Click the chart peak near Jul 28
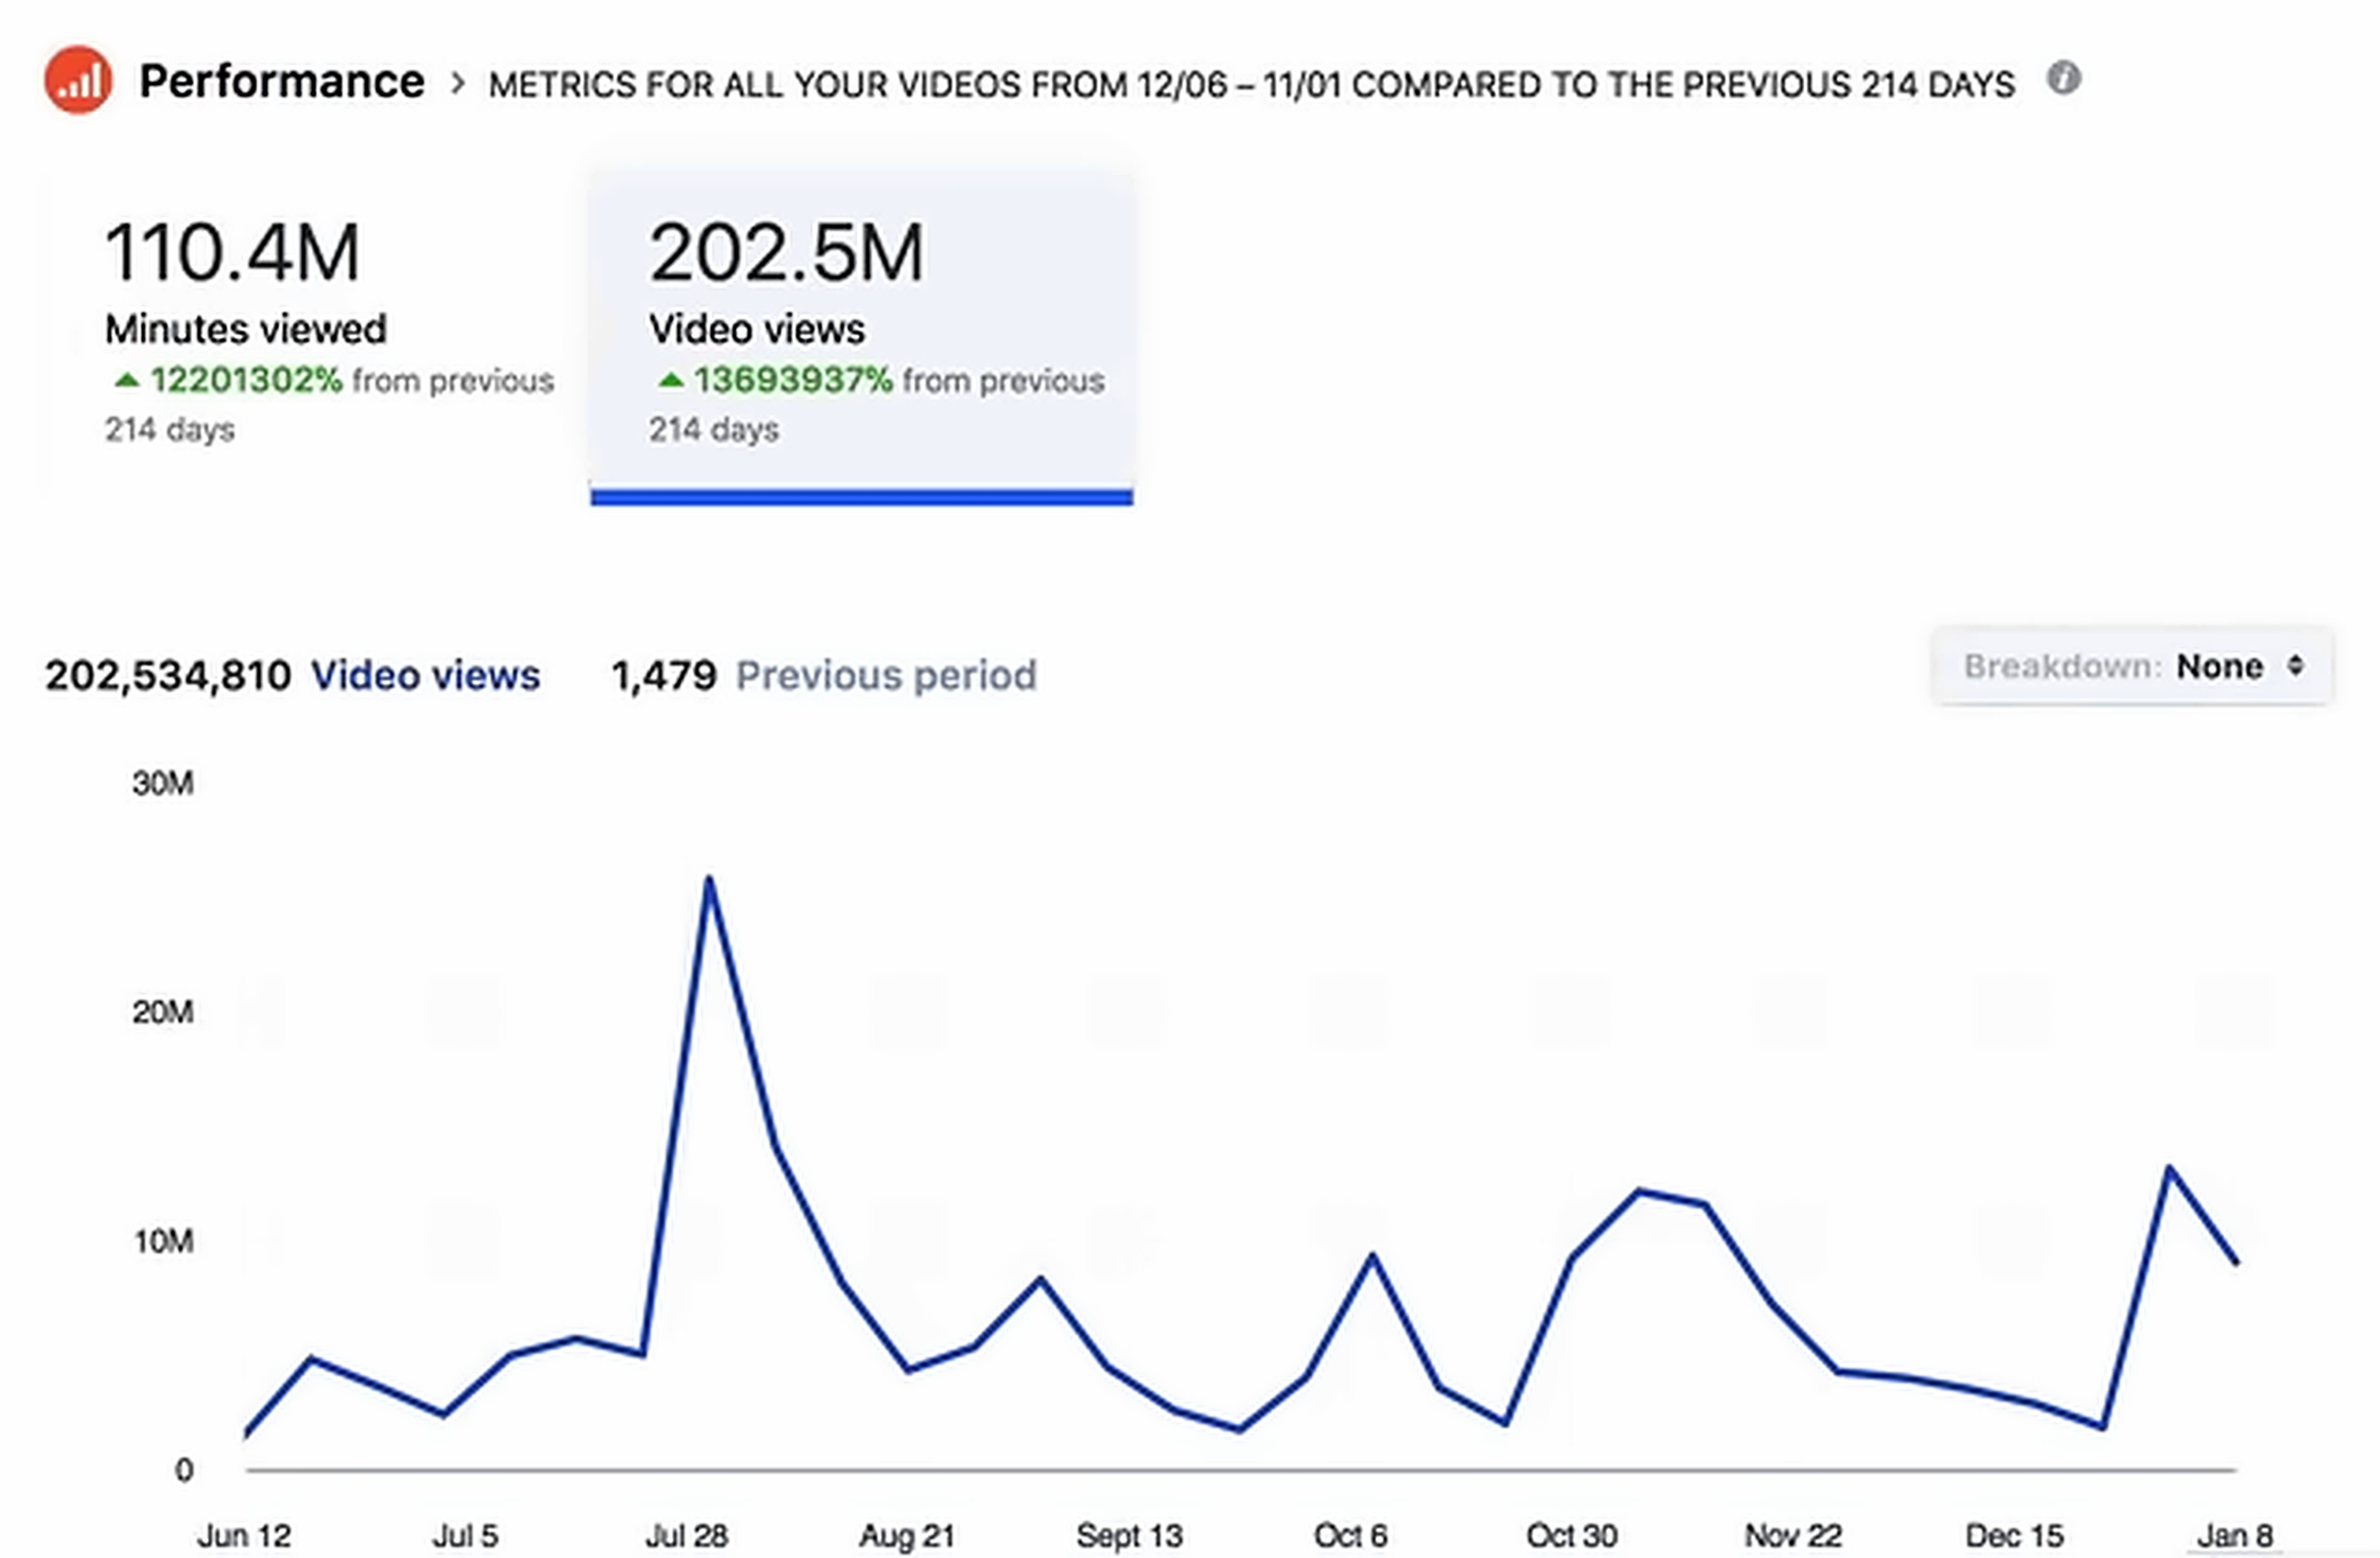This screenshot has width=2380, height=1558. pos(709,879)
